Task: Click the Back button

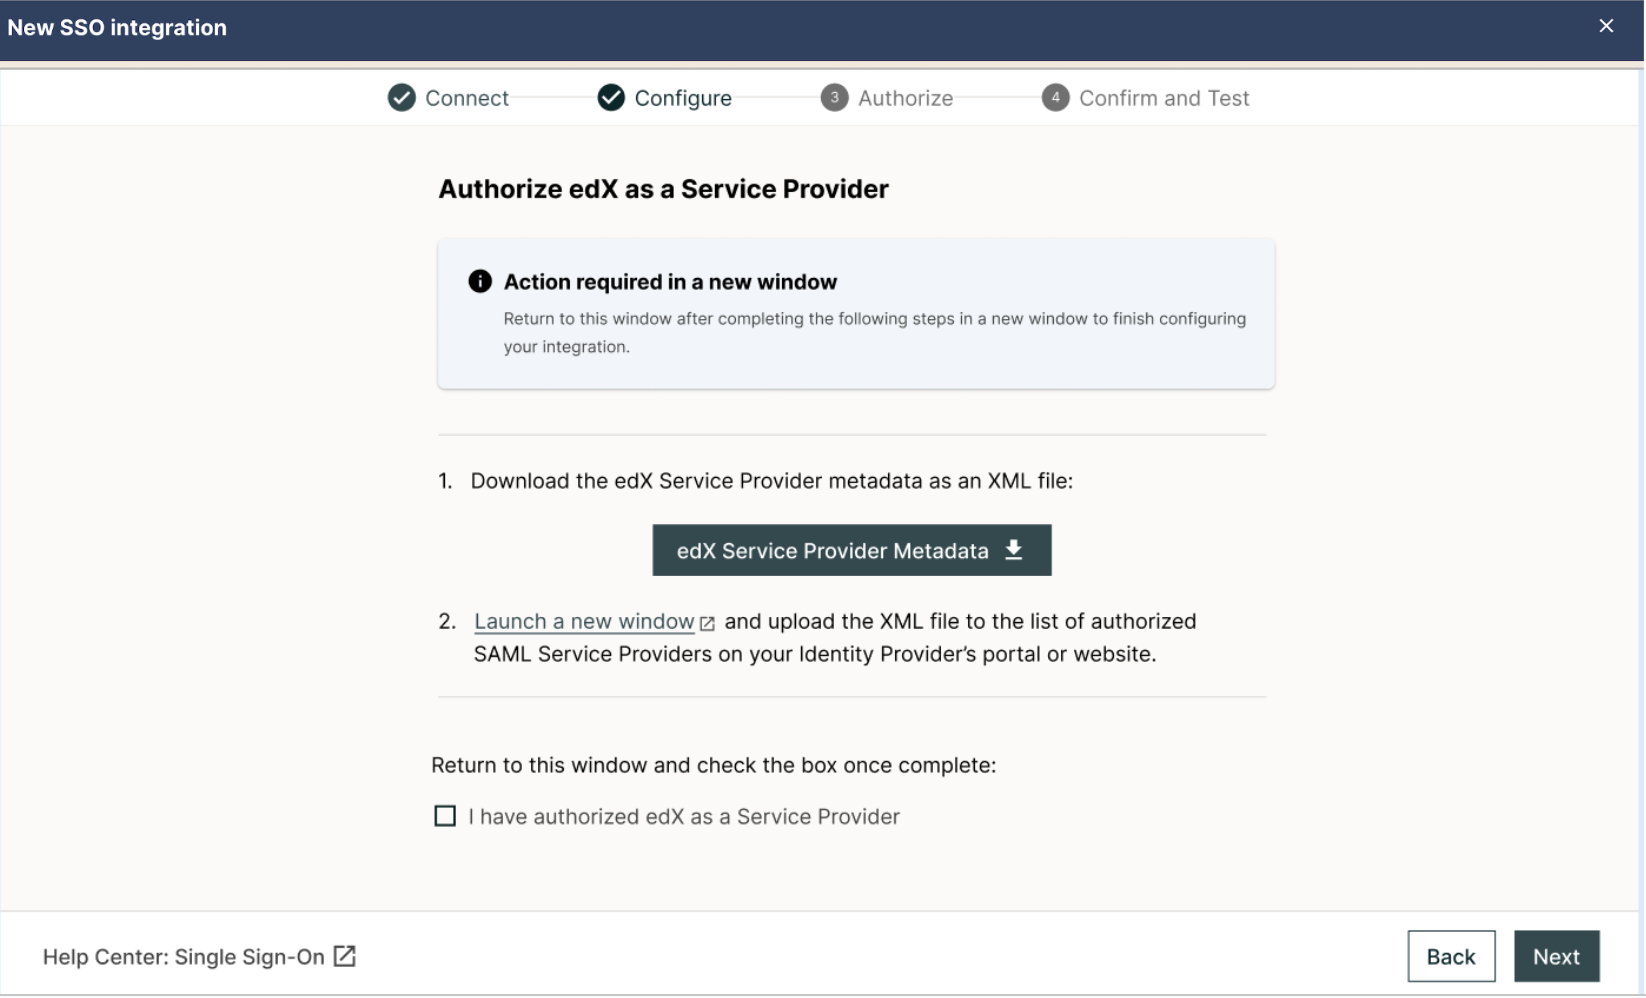Action: pos(1451,956)
